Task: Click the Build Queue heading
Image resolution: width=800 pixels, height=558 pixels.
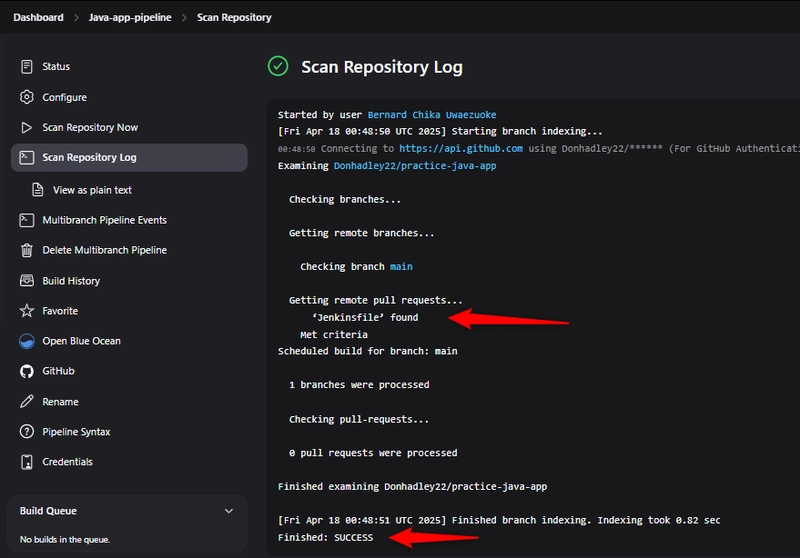Action: coord(48,511)
